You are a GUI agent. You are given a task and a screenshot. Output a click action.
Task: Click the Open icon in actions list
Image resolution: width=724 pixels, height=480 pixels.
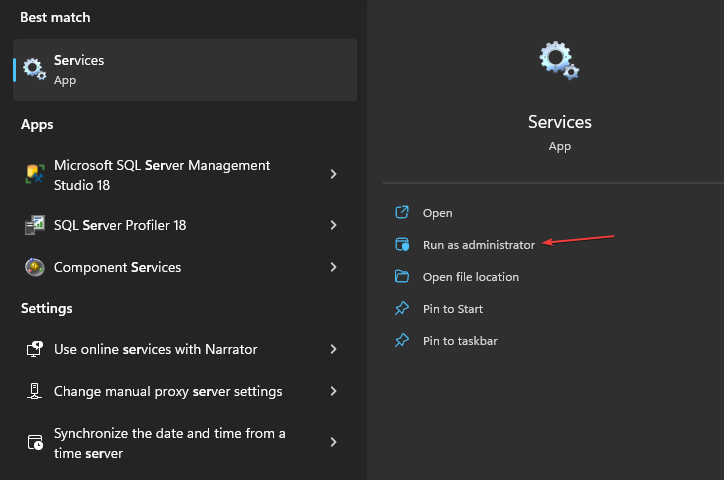[x=402, y=212]
